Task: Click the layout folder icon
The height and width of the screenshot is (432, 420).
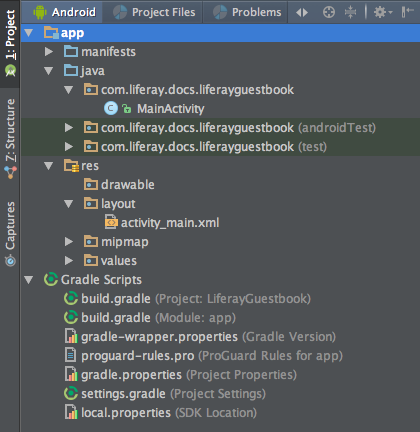Action: [x=91, y=204]
